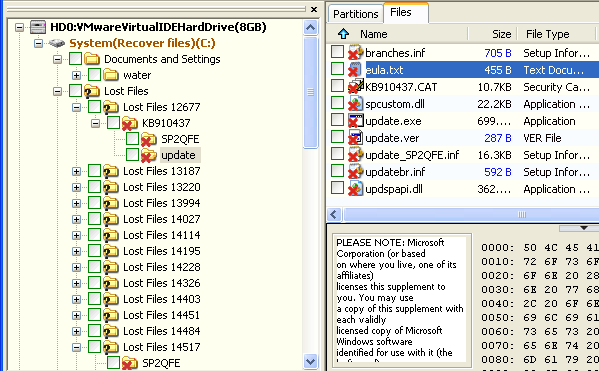Click tree pane scrollbar down arrow
599x371 pixels.
pyautogui.click(x=311, y=361)
